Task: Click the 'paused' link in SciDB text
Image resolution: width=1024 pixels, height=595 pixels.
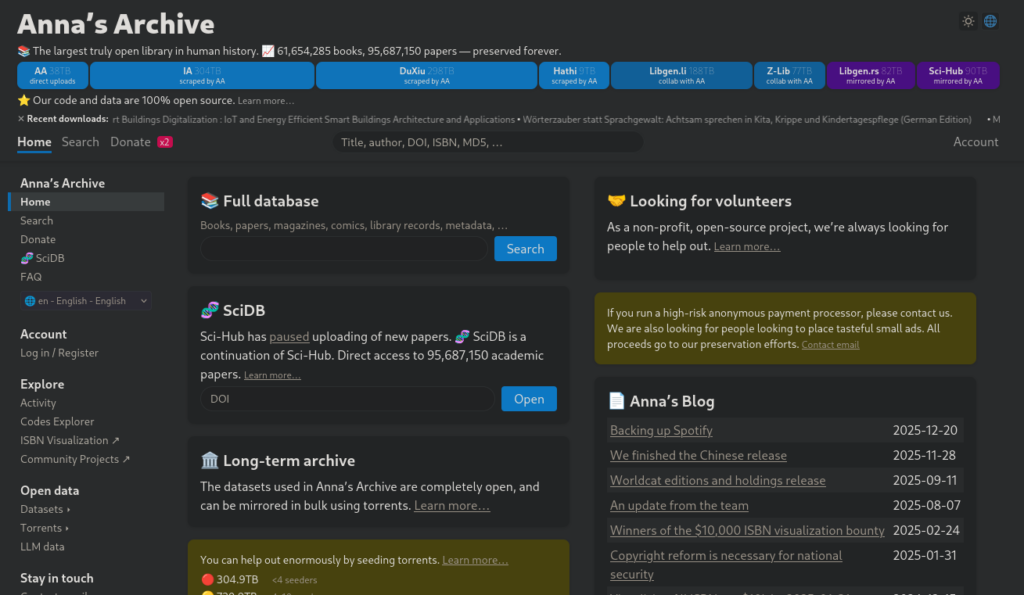Action: click(x=289, y=336)
